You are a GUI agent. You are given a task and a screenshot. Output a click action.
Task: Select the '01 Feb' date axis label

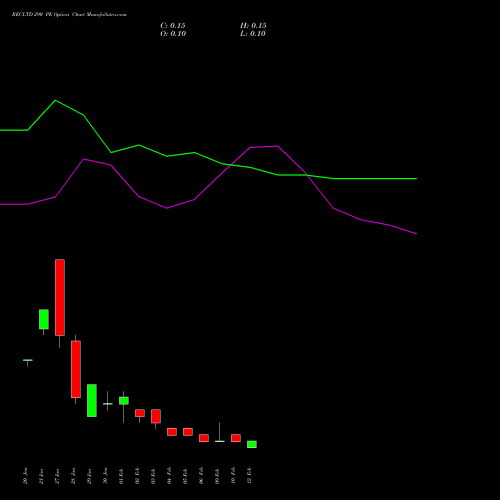click(x=121, y=476)
